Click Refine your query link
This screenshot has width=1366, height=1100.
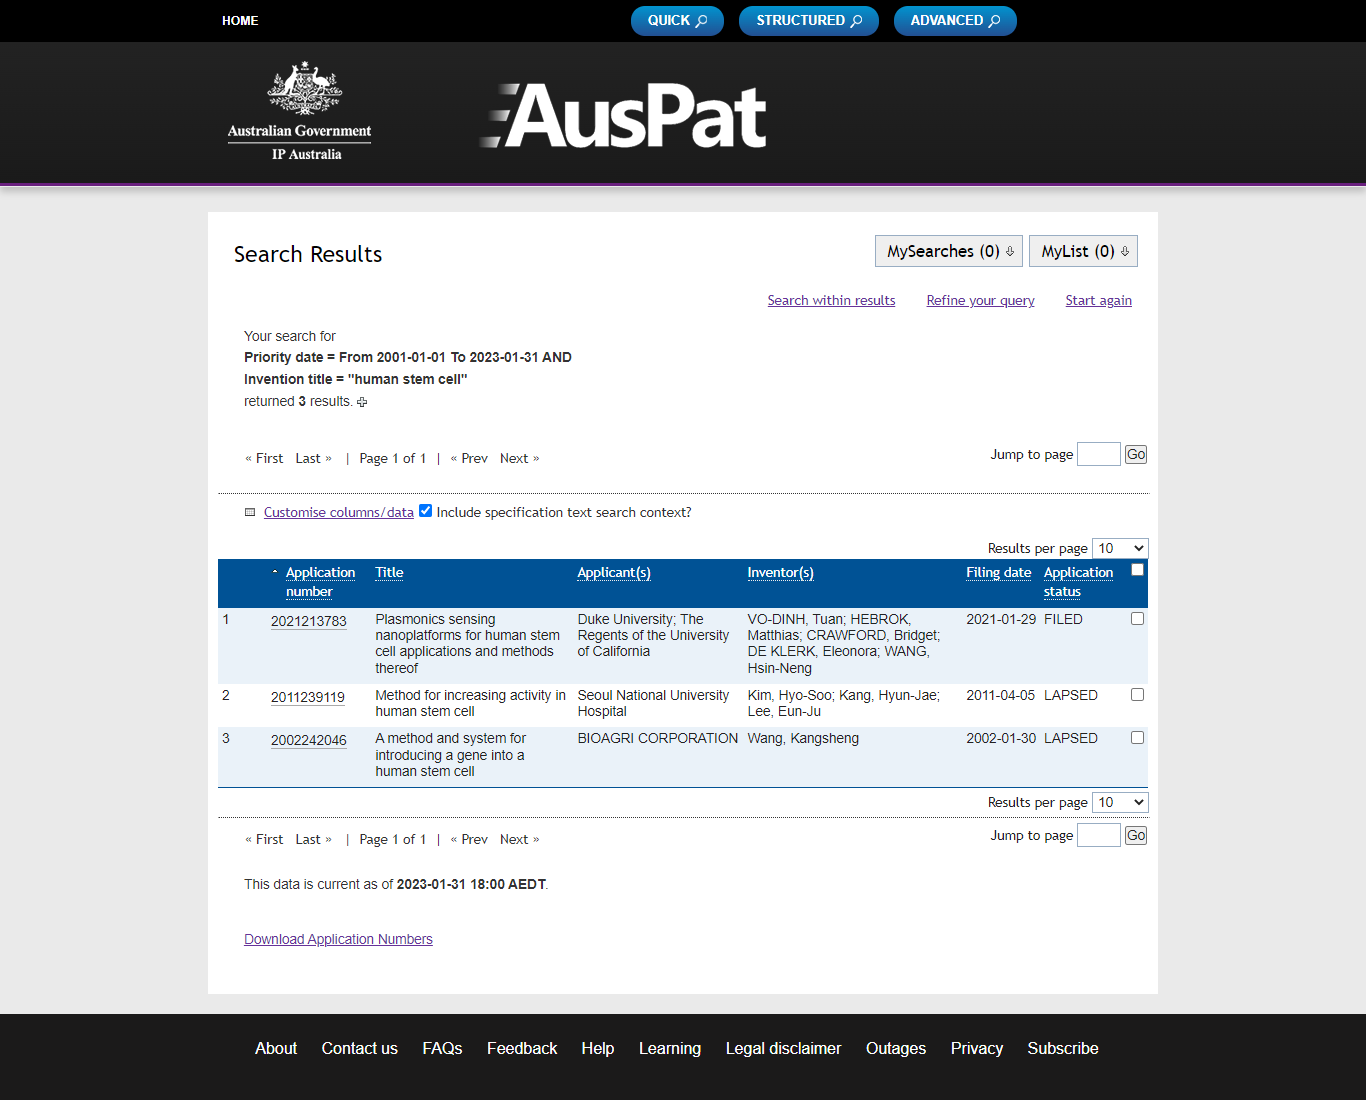point(980,300)
